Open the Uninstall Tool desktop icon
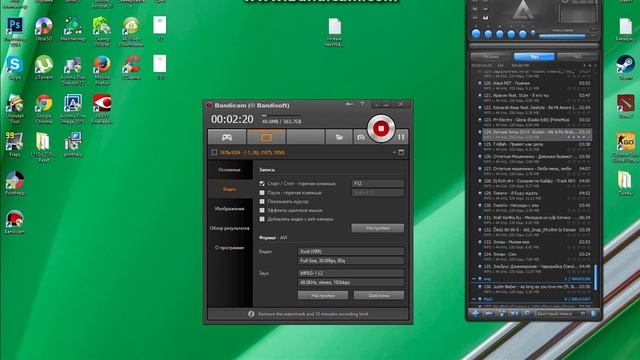This screenshot has height=360, width=640. (x=15, y=109)
